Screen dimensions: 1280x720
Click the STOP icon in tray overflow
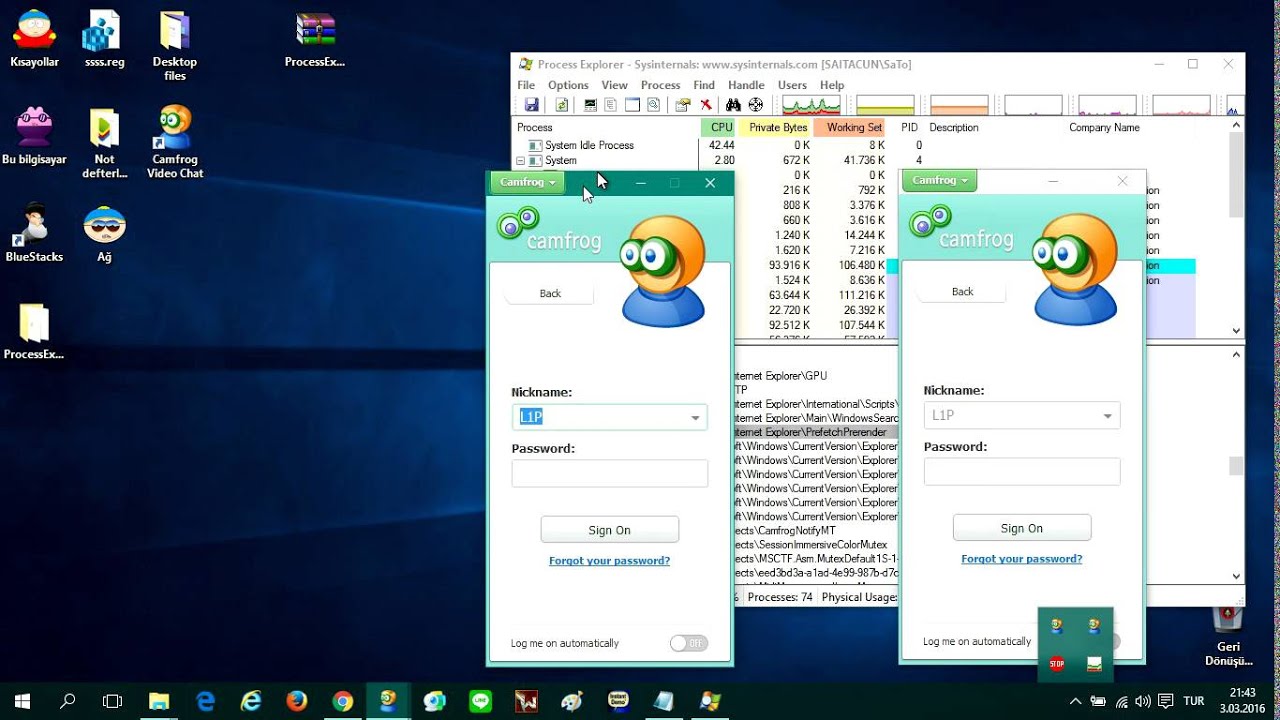(1057, 664)
